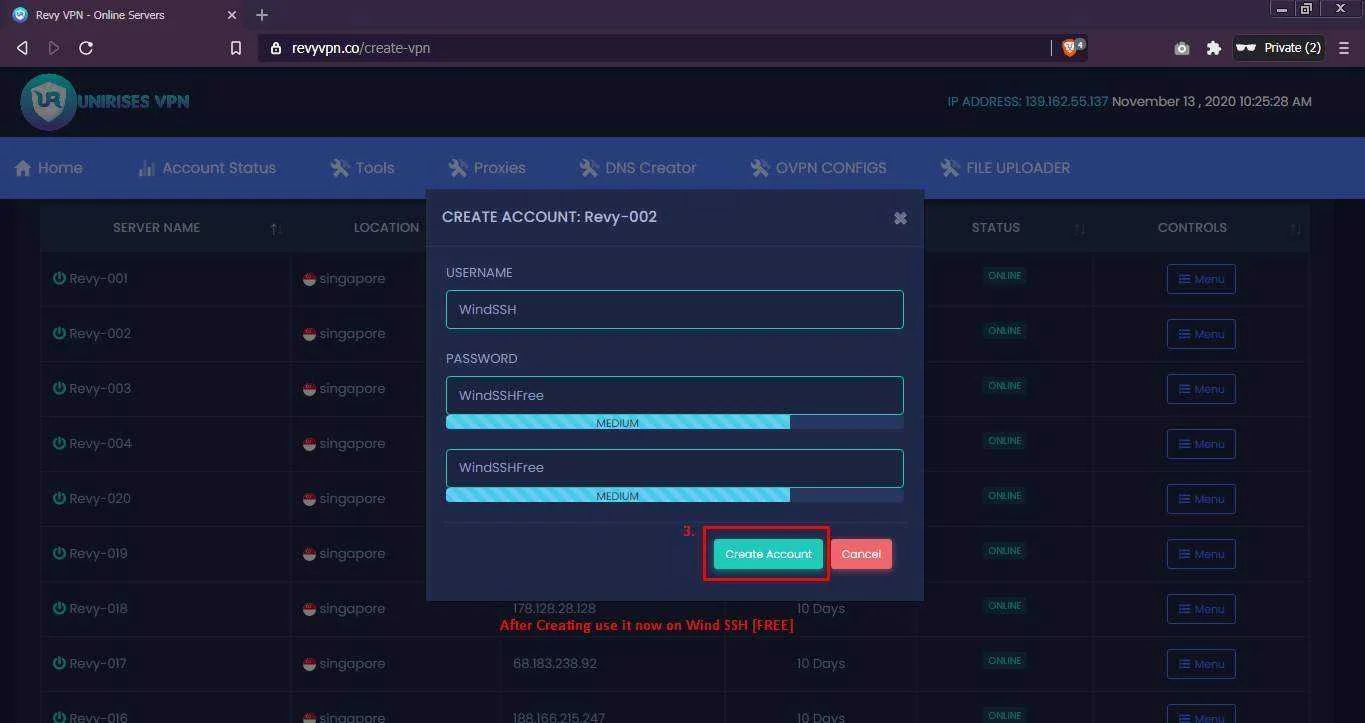Viewport: 1365px width, 723px height.
Task: Open a new browser tab with plus
Action: [262, 15]
